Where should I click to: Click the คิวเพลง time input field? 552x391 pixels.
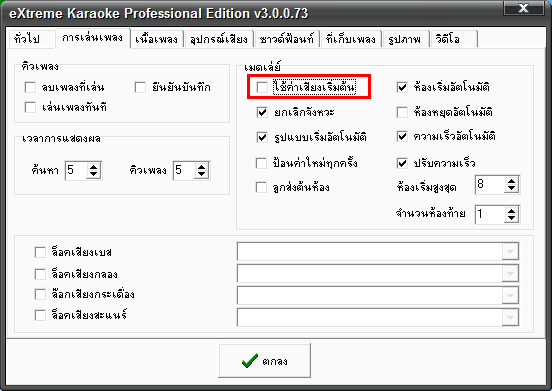click(x=184, y=171)
